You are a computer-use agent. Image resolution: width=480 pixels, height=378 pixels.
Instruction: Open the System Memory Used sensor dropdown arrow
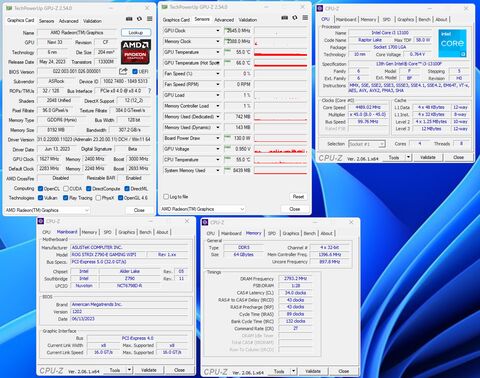(x=218, y=170)
